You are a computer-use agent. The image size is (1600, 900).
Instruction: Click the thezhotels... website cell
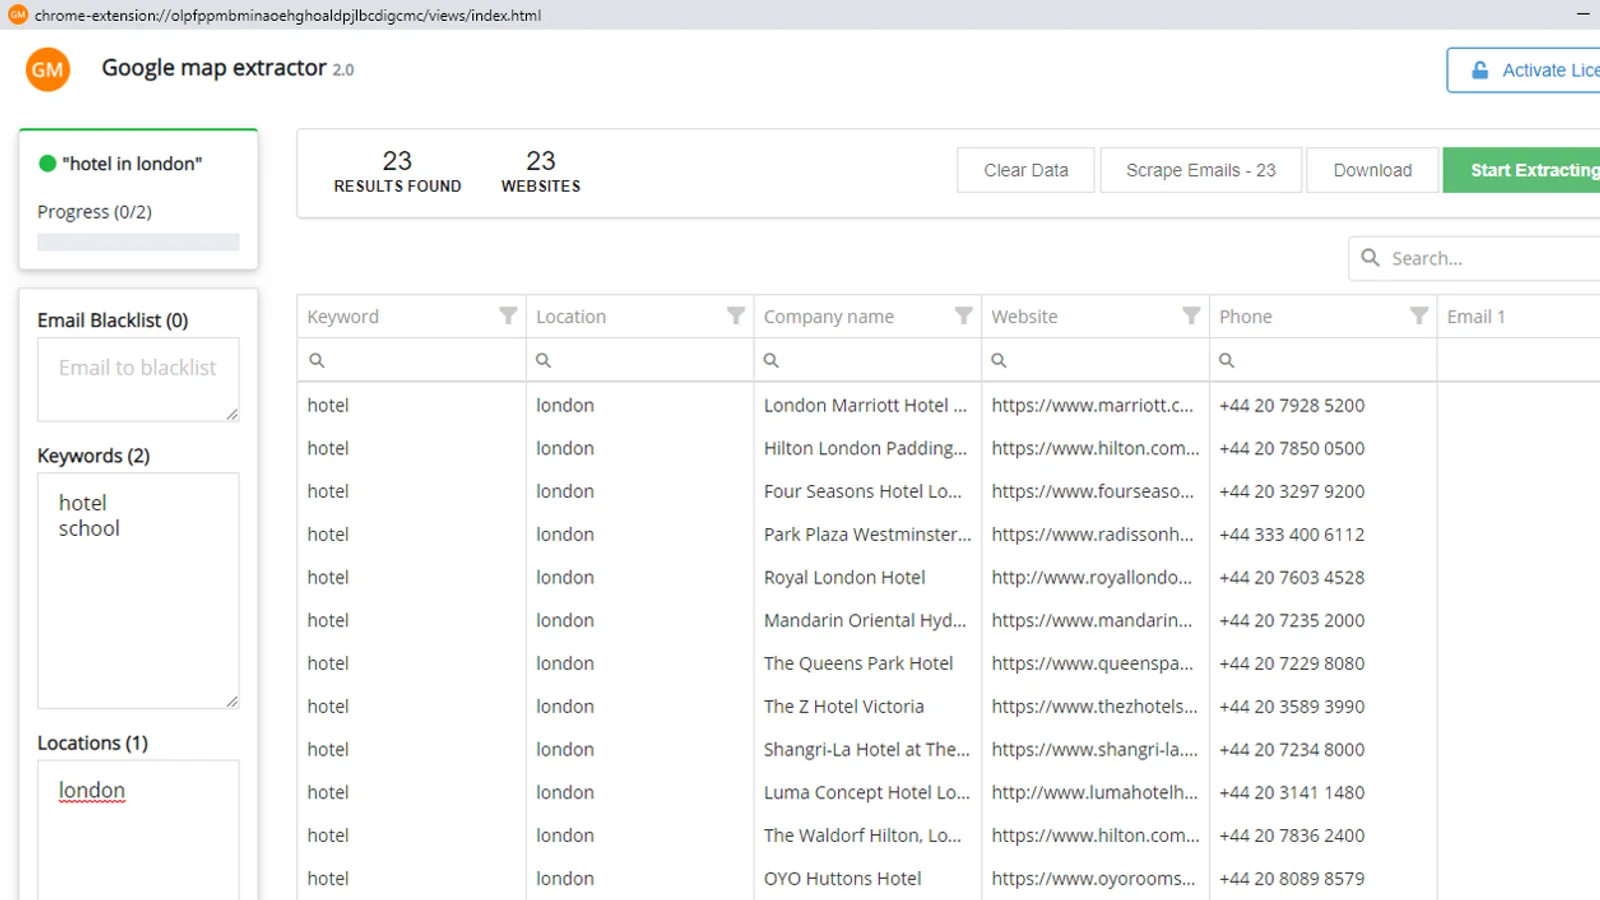1095,706
